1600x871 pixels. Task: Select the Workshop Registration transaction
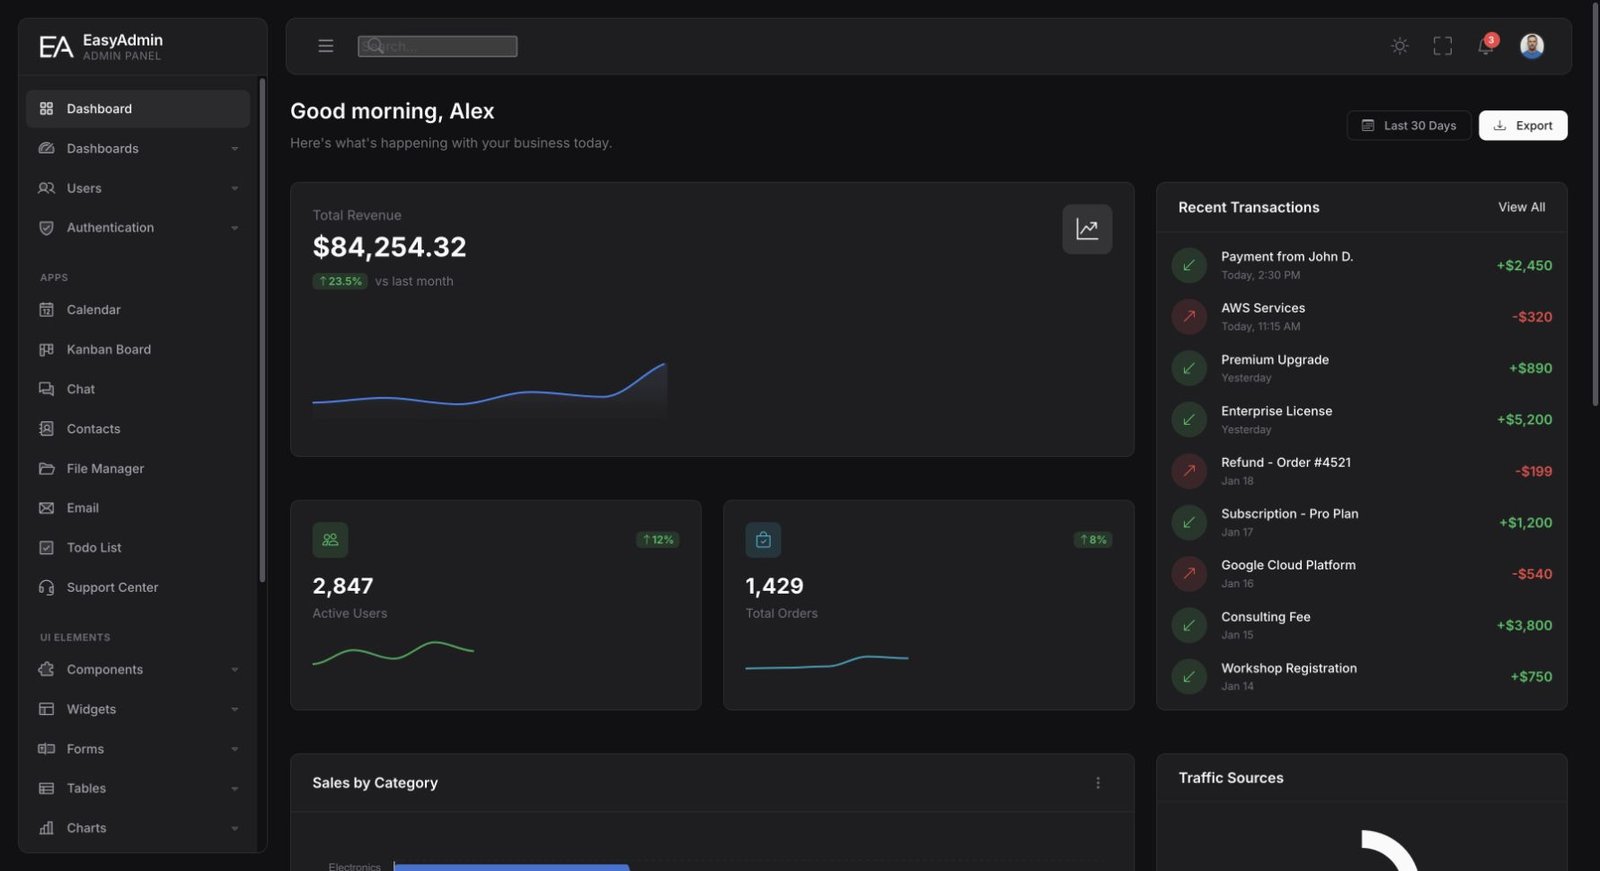point(1361,677)
